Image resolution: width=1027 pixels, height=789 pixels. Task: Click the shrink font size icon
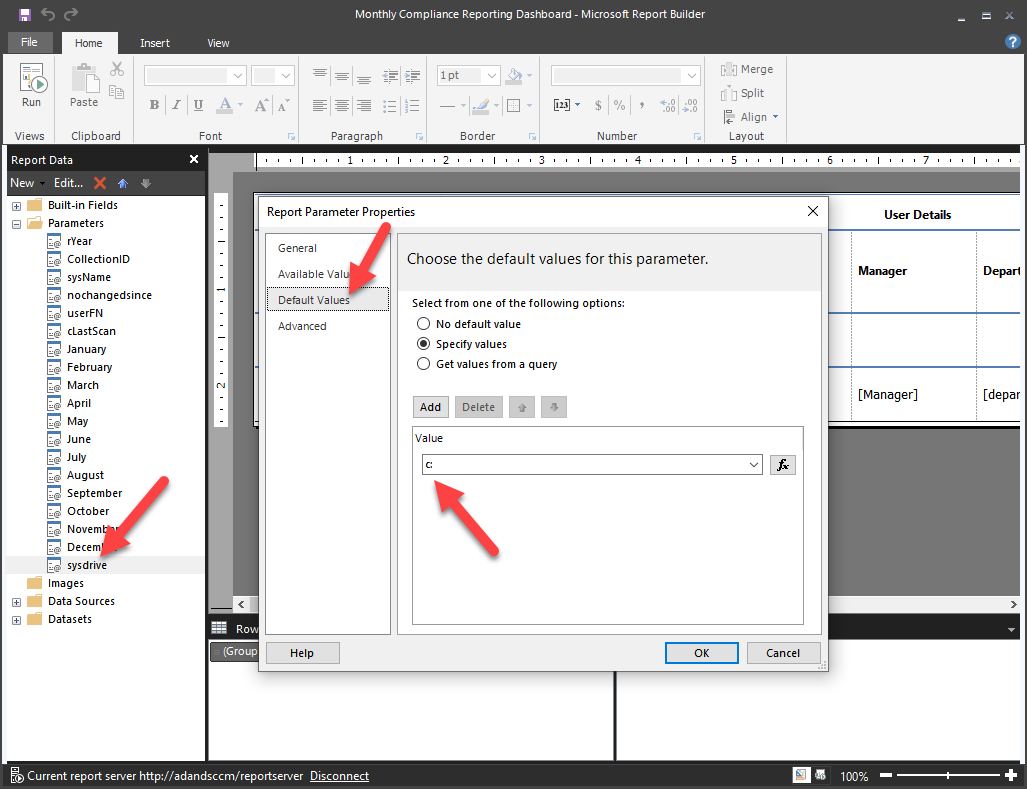283,105
